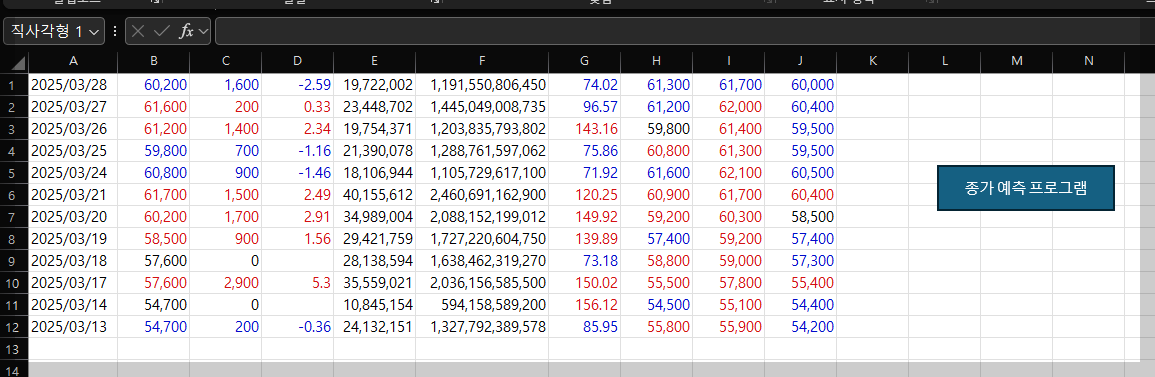Select column G header
This screenshot has height=377, width=1155.
tap(584, 61)
